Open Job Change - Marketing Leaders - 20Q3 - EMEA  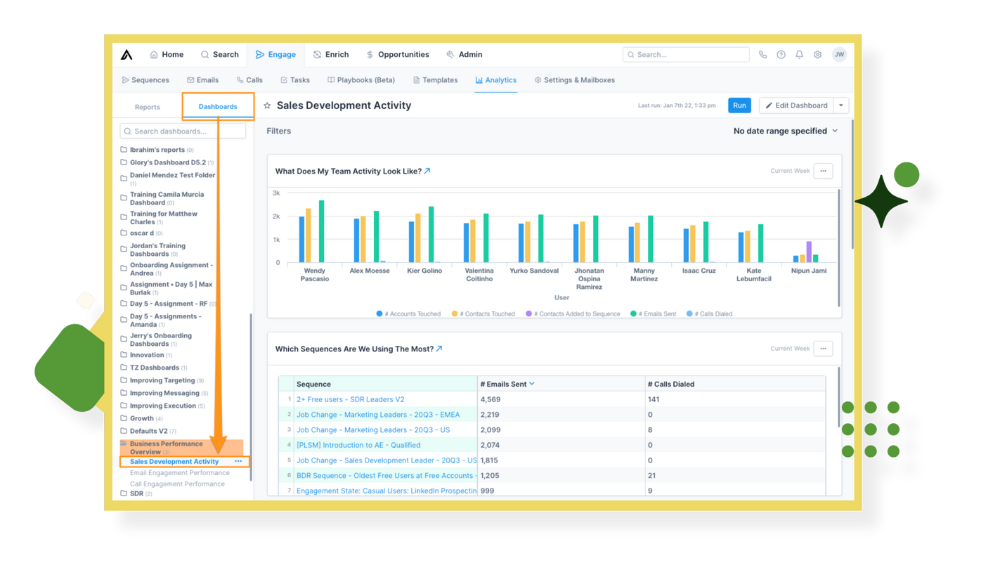tap(378, 415)
